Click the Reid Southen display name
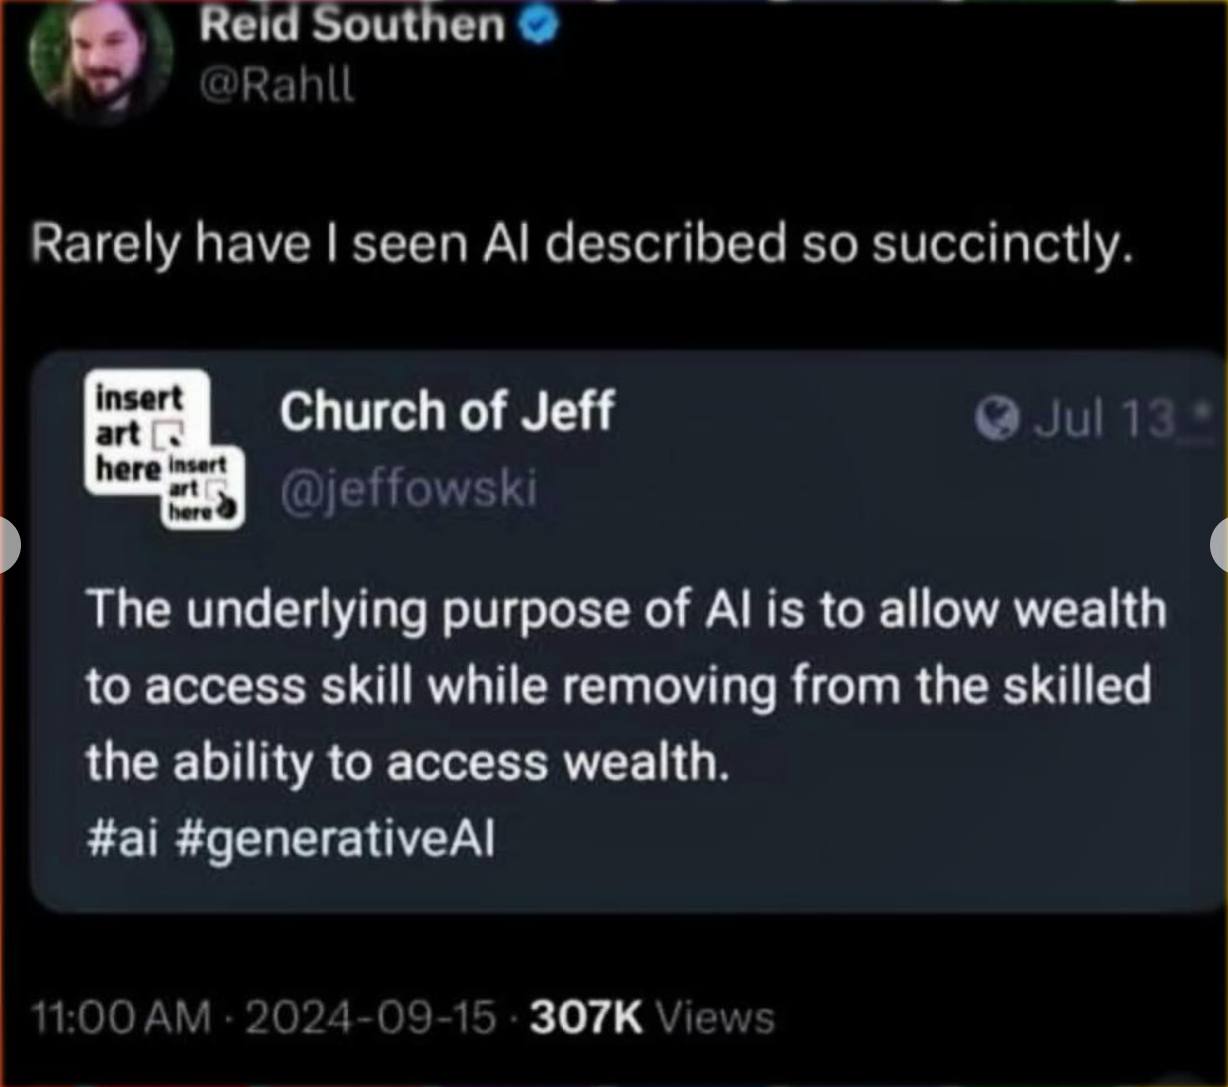 (x=352, y=23)
